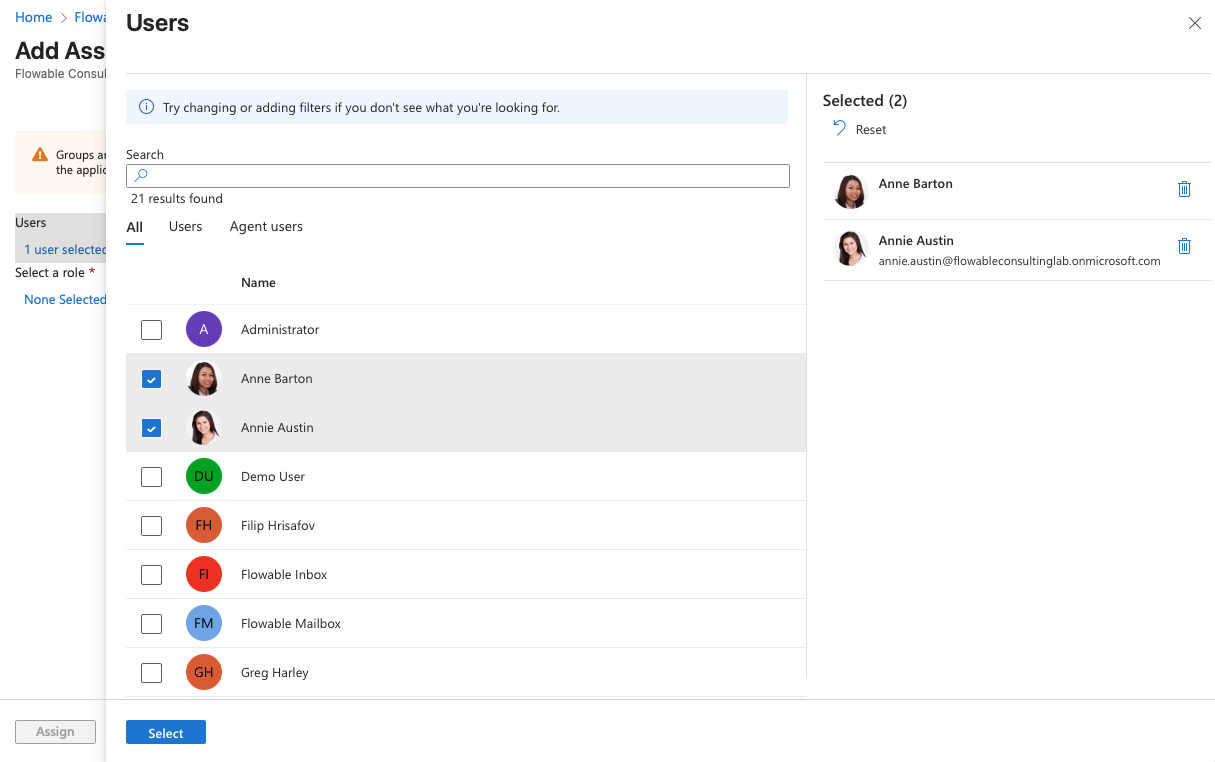Click the None Selected role link
The width and height of the screenshot is (1215, 762).
[x=65, y=300]
